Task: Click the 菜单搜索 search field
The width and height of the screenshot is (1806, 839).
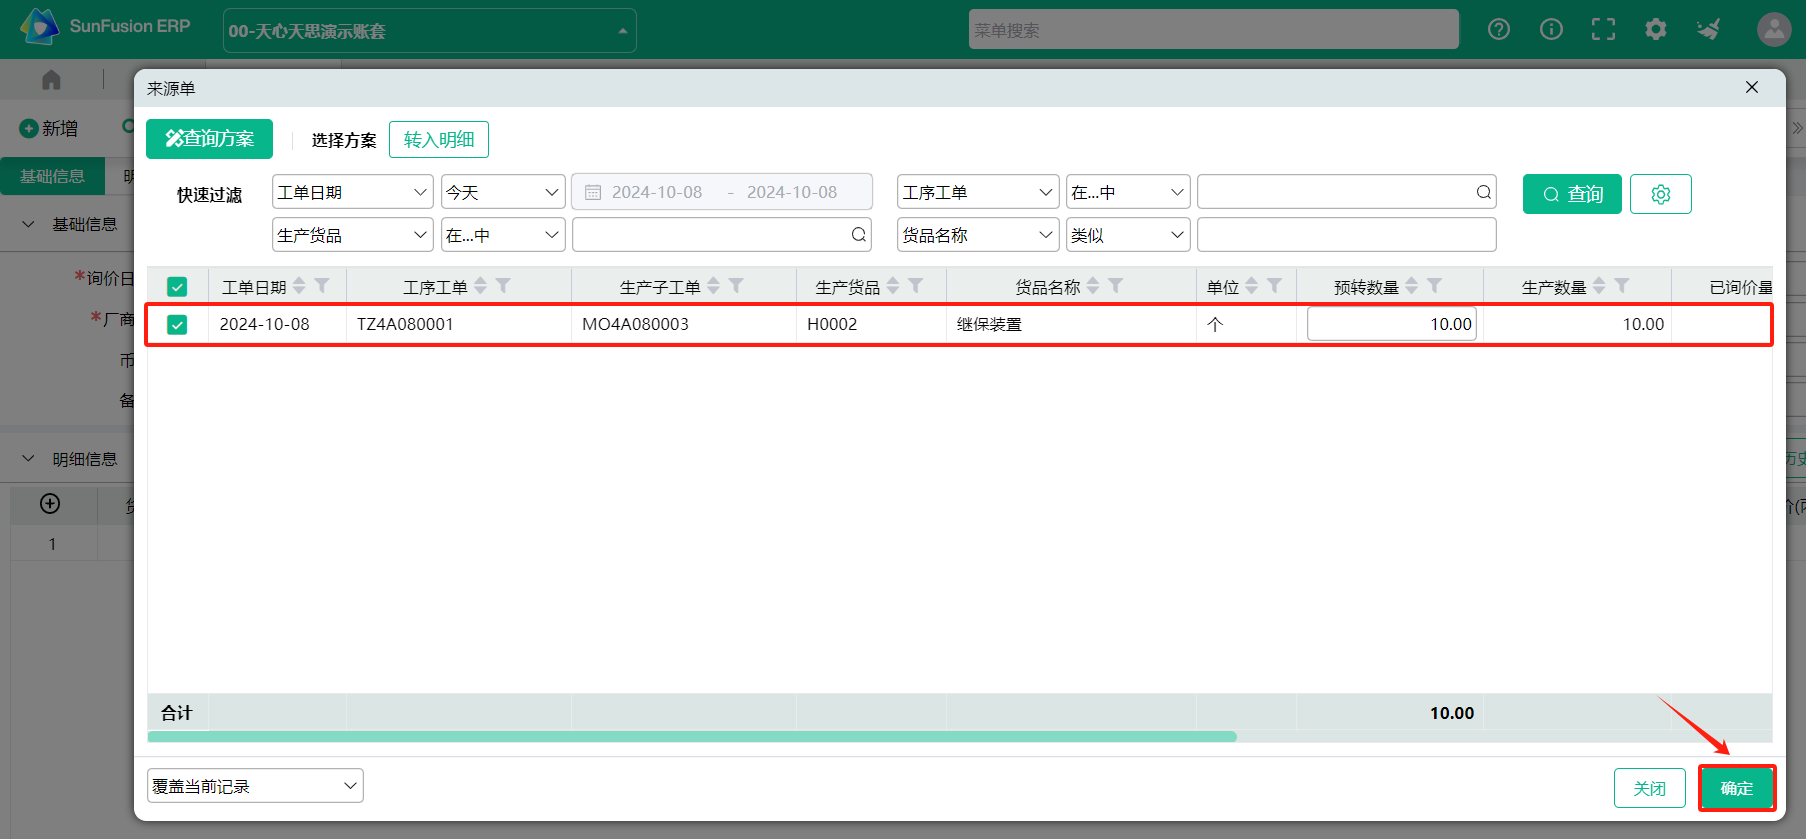Action: click(x=1214, y=30)
